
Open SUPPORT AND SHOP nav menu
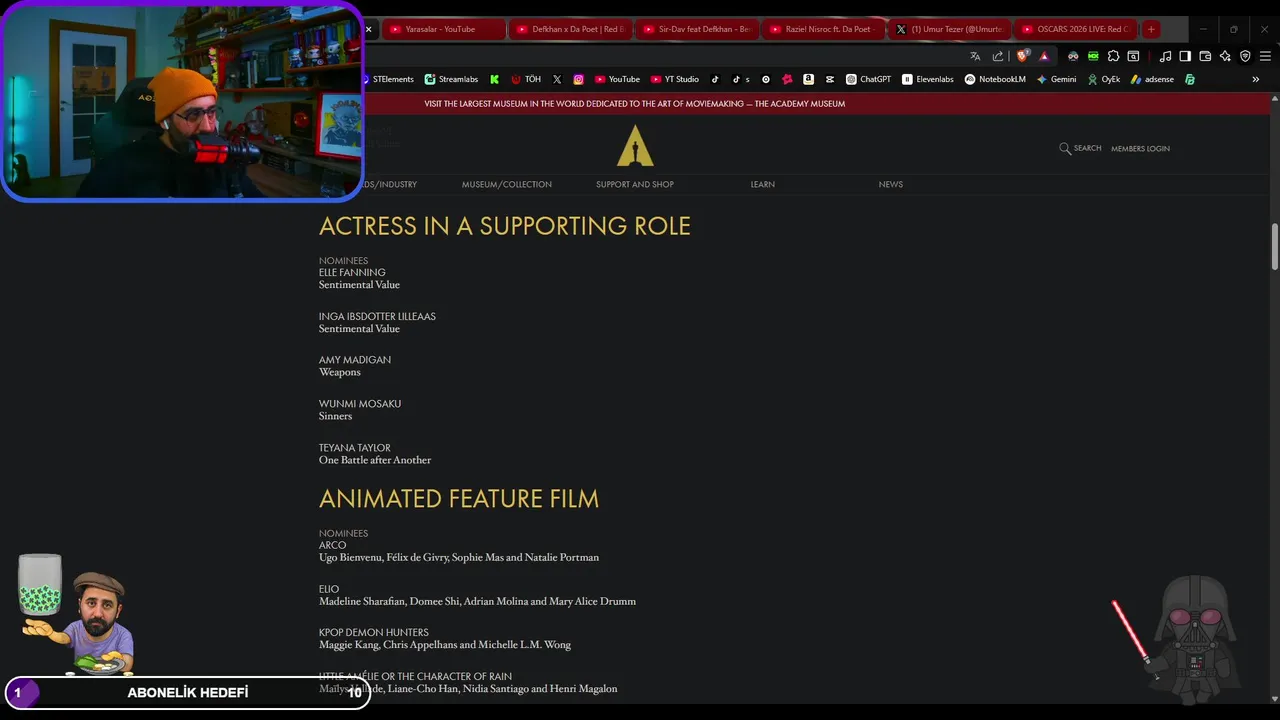click(x=635, y=184)
